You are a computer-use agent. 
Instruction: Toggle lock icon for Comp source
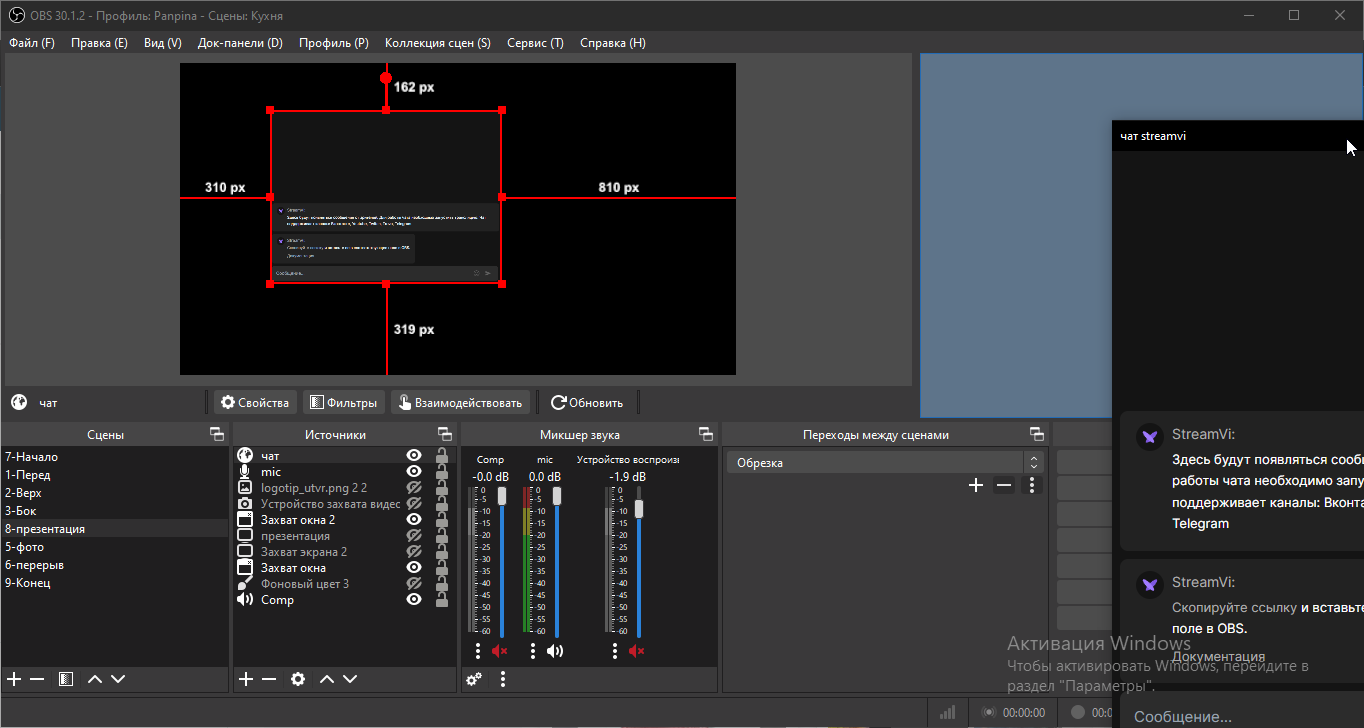point(441,600)
